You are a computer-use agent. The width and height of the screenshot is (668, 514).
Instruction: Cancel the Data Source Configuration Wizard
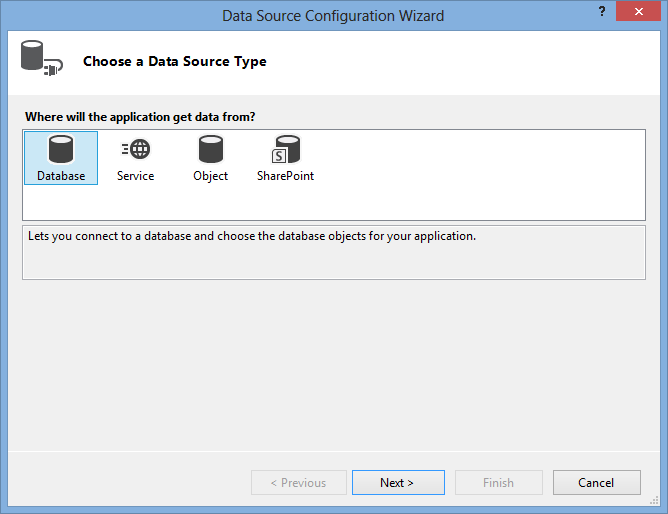(x=596, y=483)
